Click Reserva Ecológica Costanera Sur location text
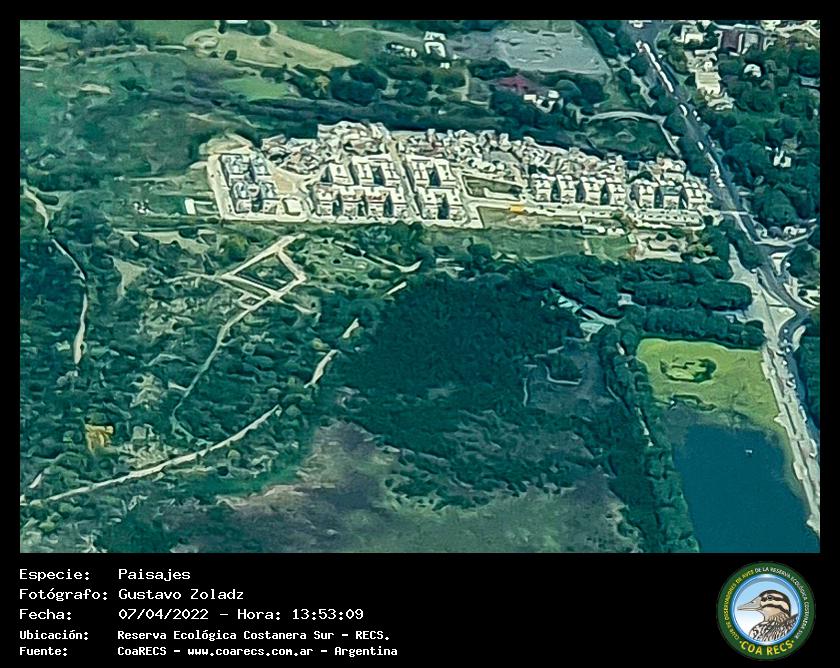840x668 pixels. [253, 635]
